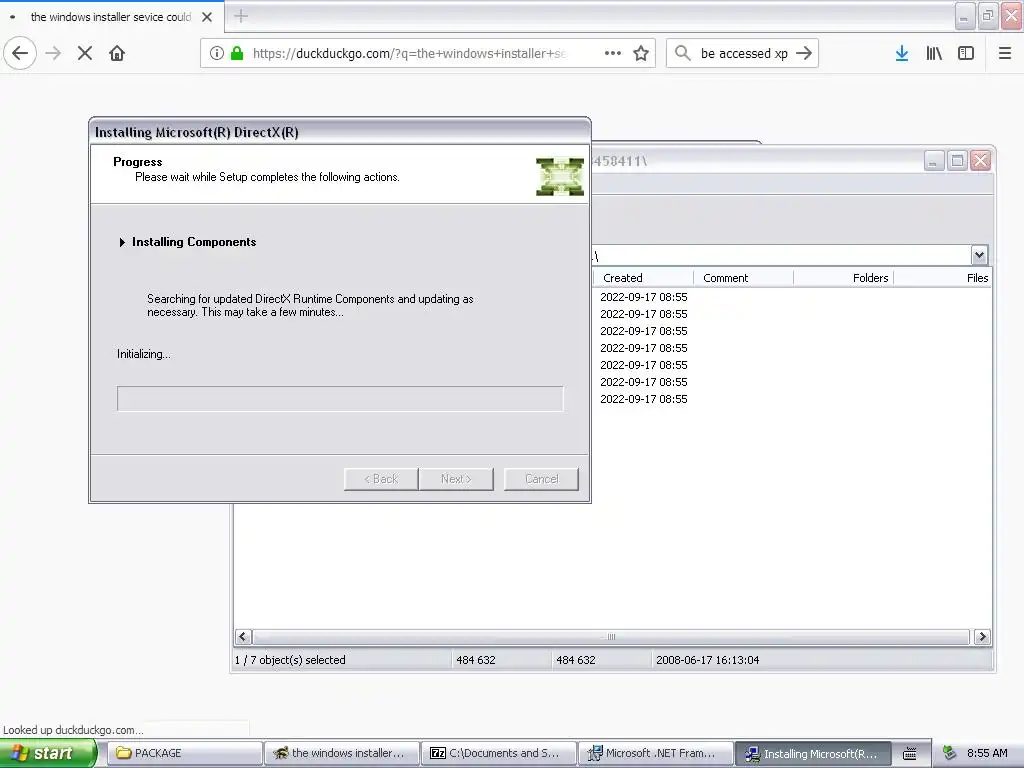
Task: Open the page actions three-dot menu
Action: pyautogui.click(x=613, y=53)
